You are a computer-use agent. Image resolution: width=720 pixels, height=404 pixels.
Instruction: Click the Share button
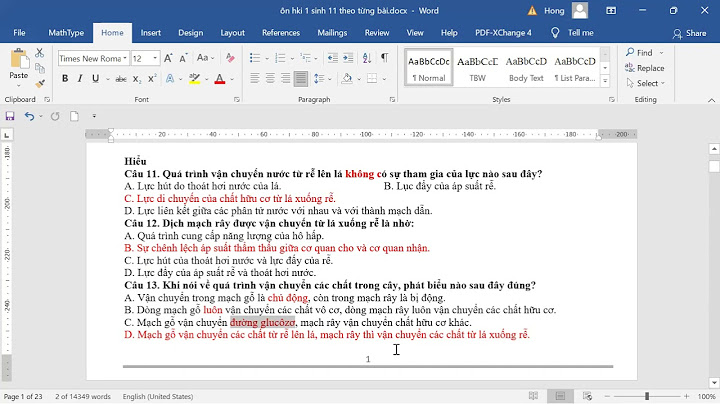coord(689,33)
